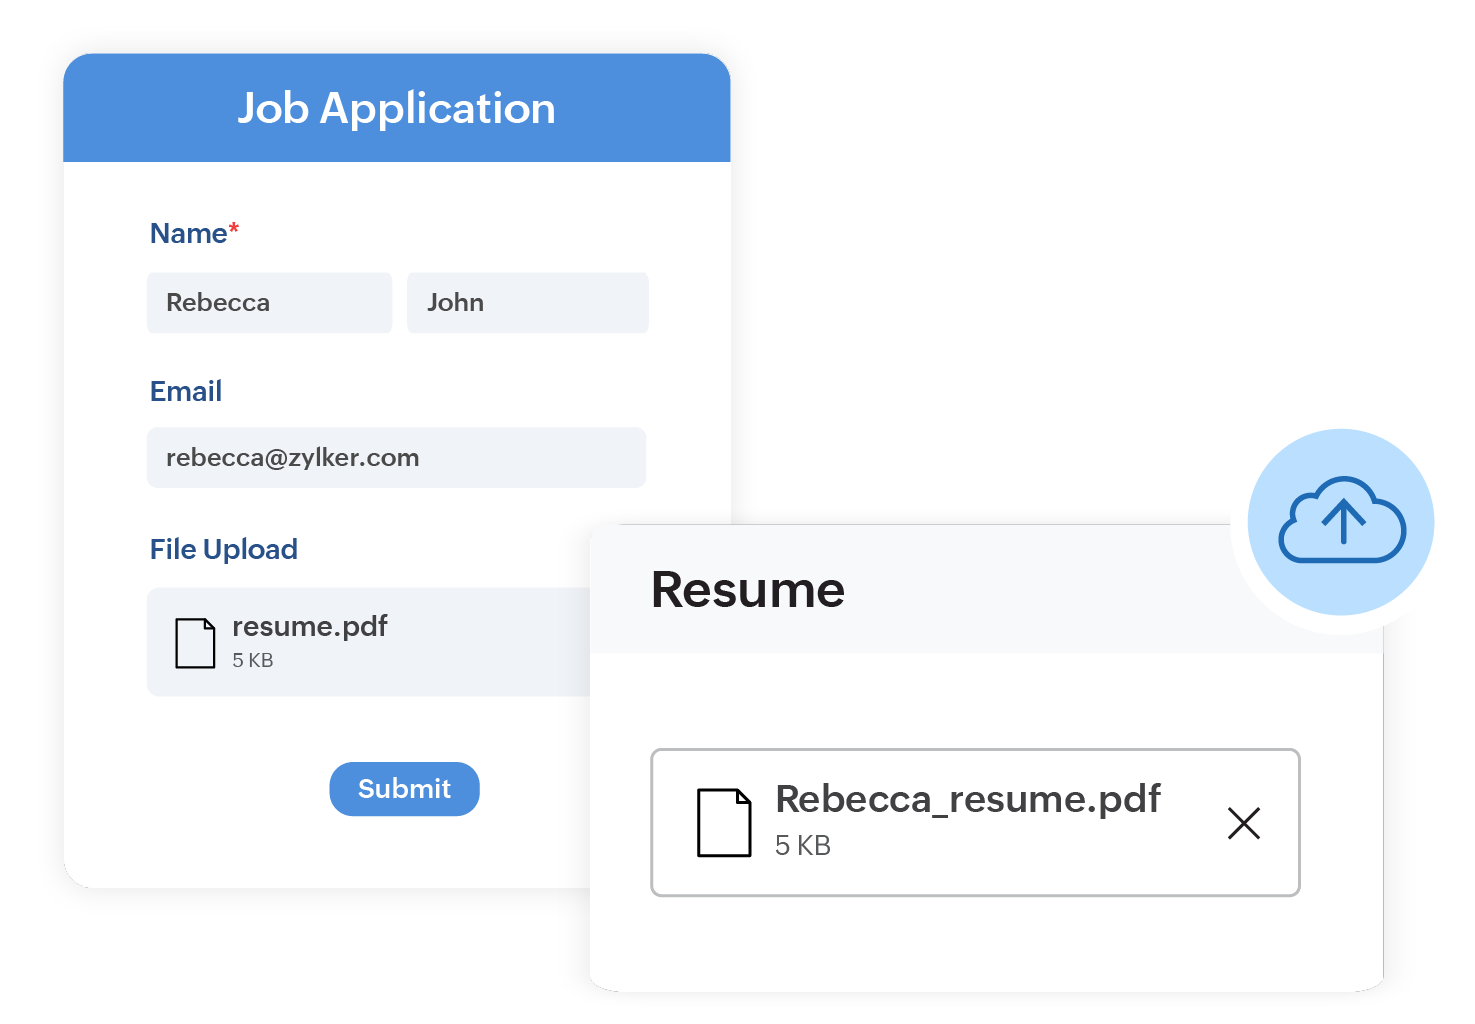
Task: Click the File Upload label
Action: (x=223, y=549)
